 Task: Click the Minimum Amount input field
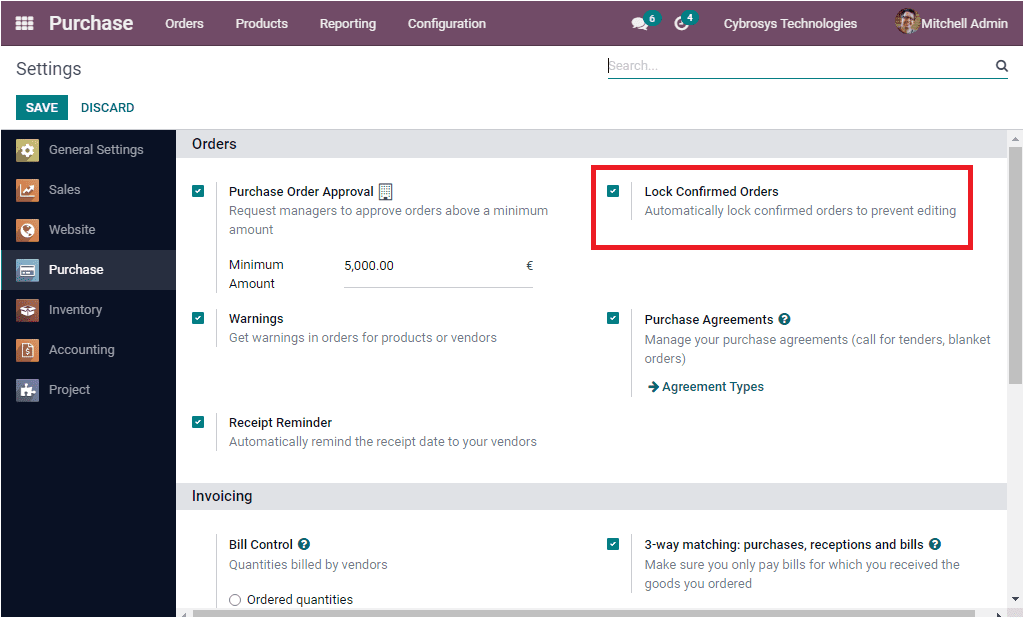[437, 265]
